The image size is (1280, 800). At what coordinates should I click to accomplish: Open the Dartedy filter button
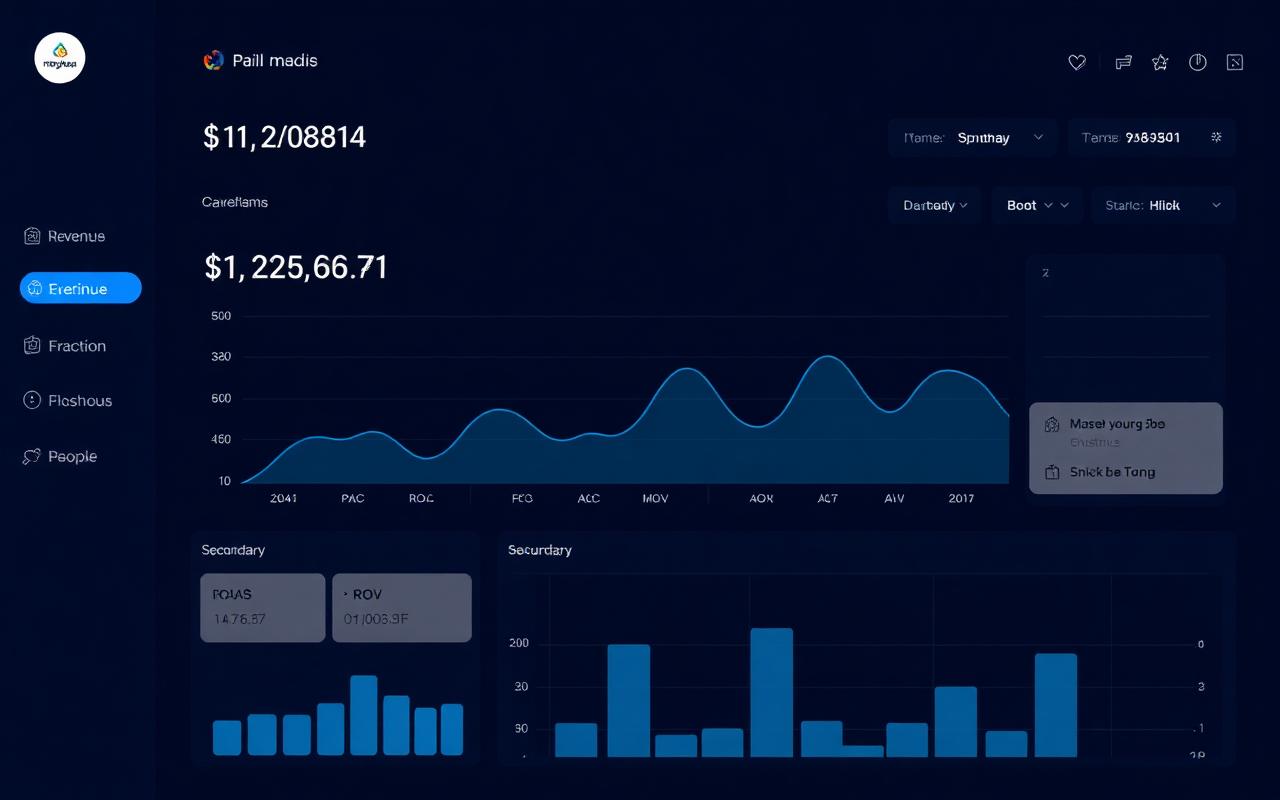[934, 205]
